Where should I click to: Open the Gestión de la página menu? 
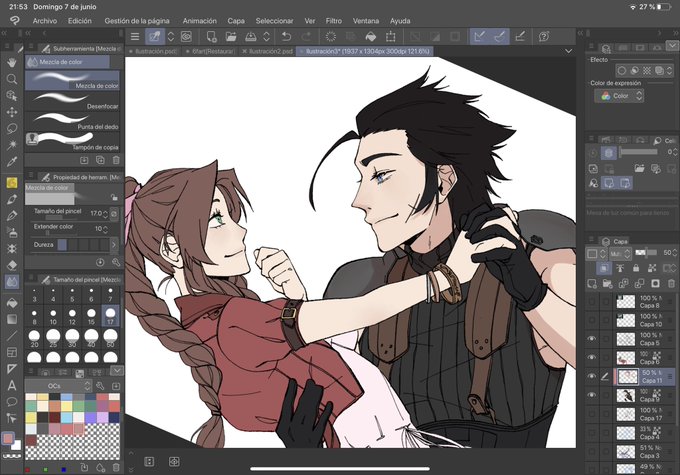coord(137,21)
